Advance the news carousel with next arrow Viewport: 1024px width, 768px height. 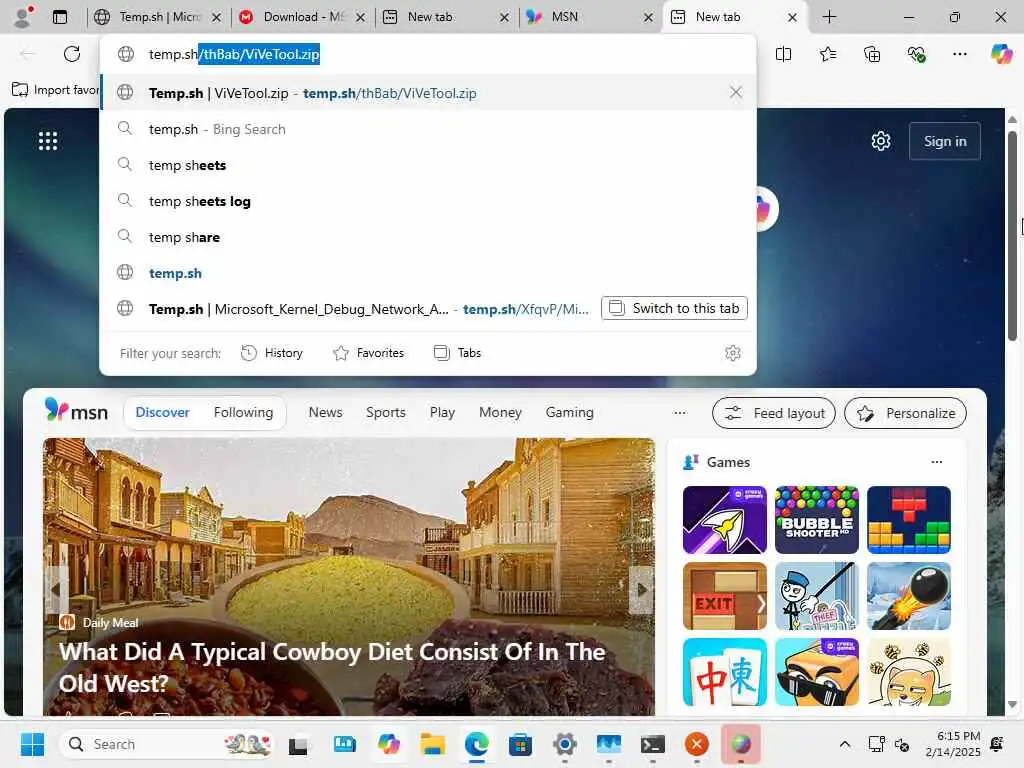coord(641,590)
